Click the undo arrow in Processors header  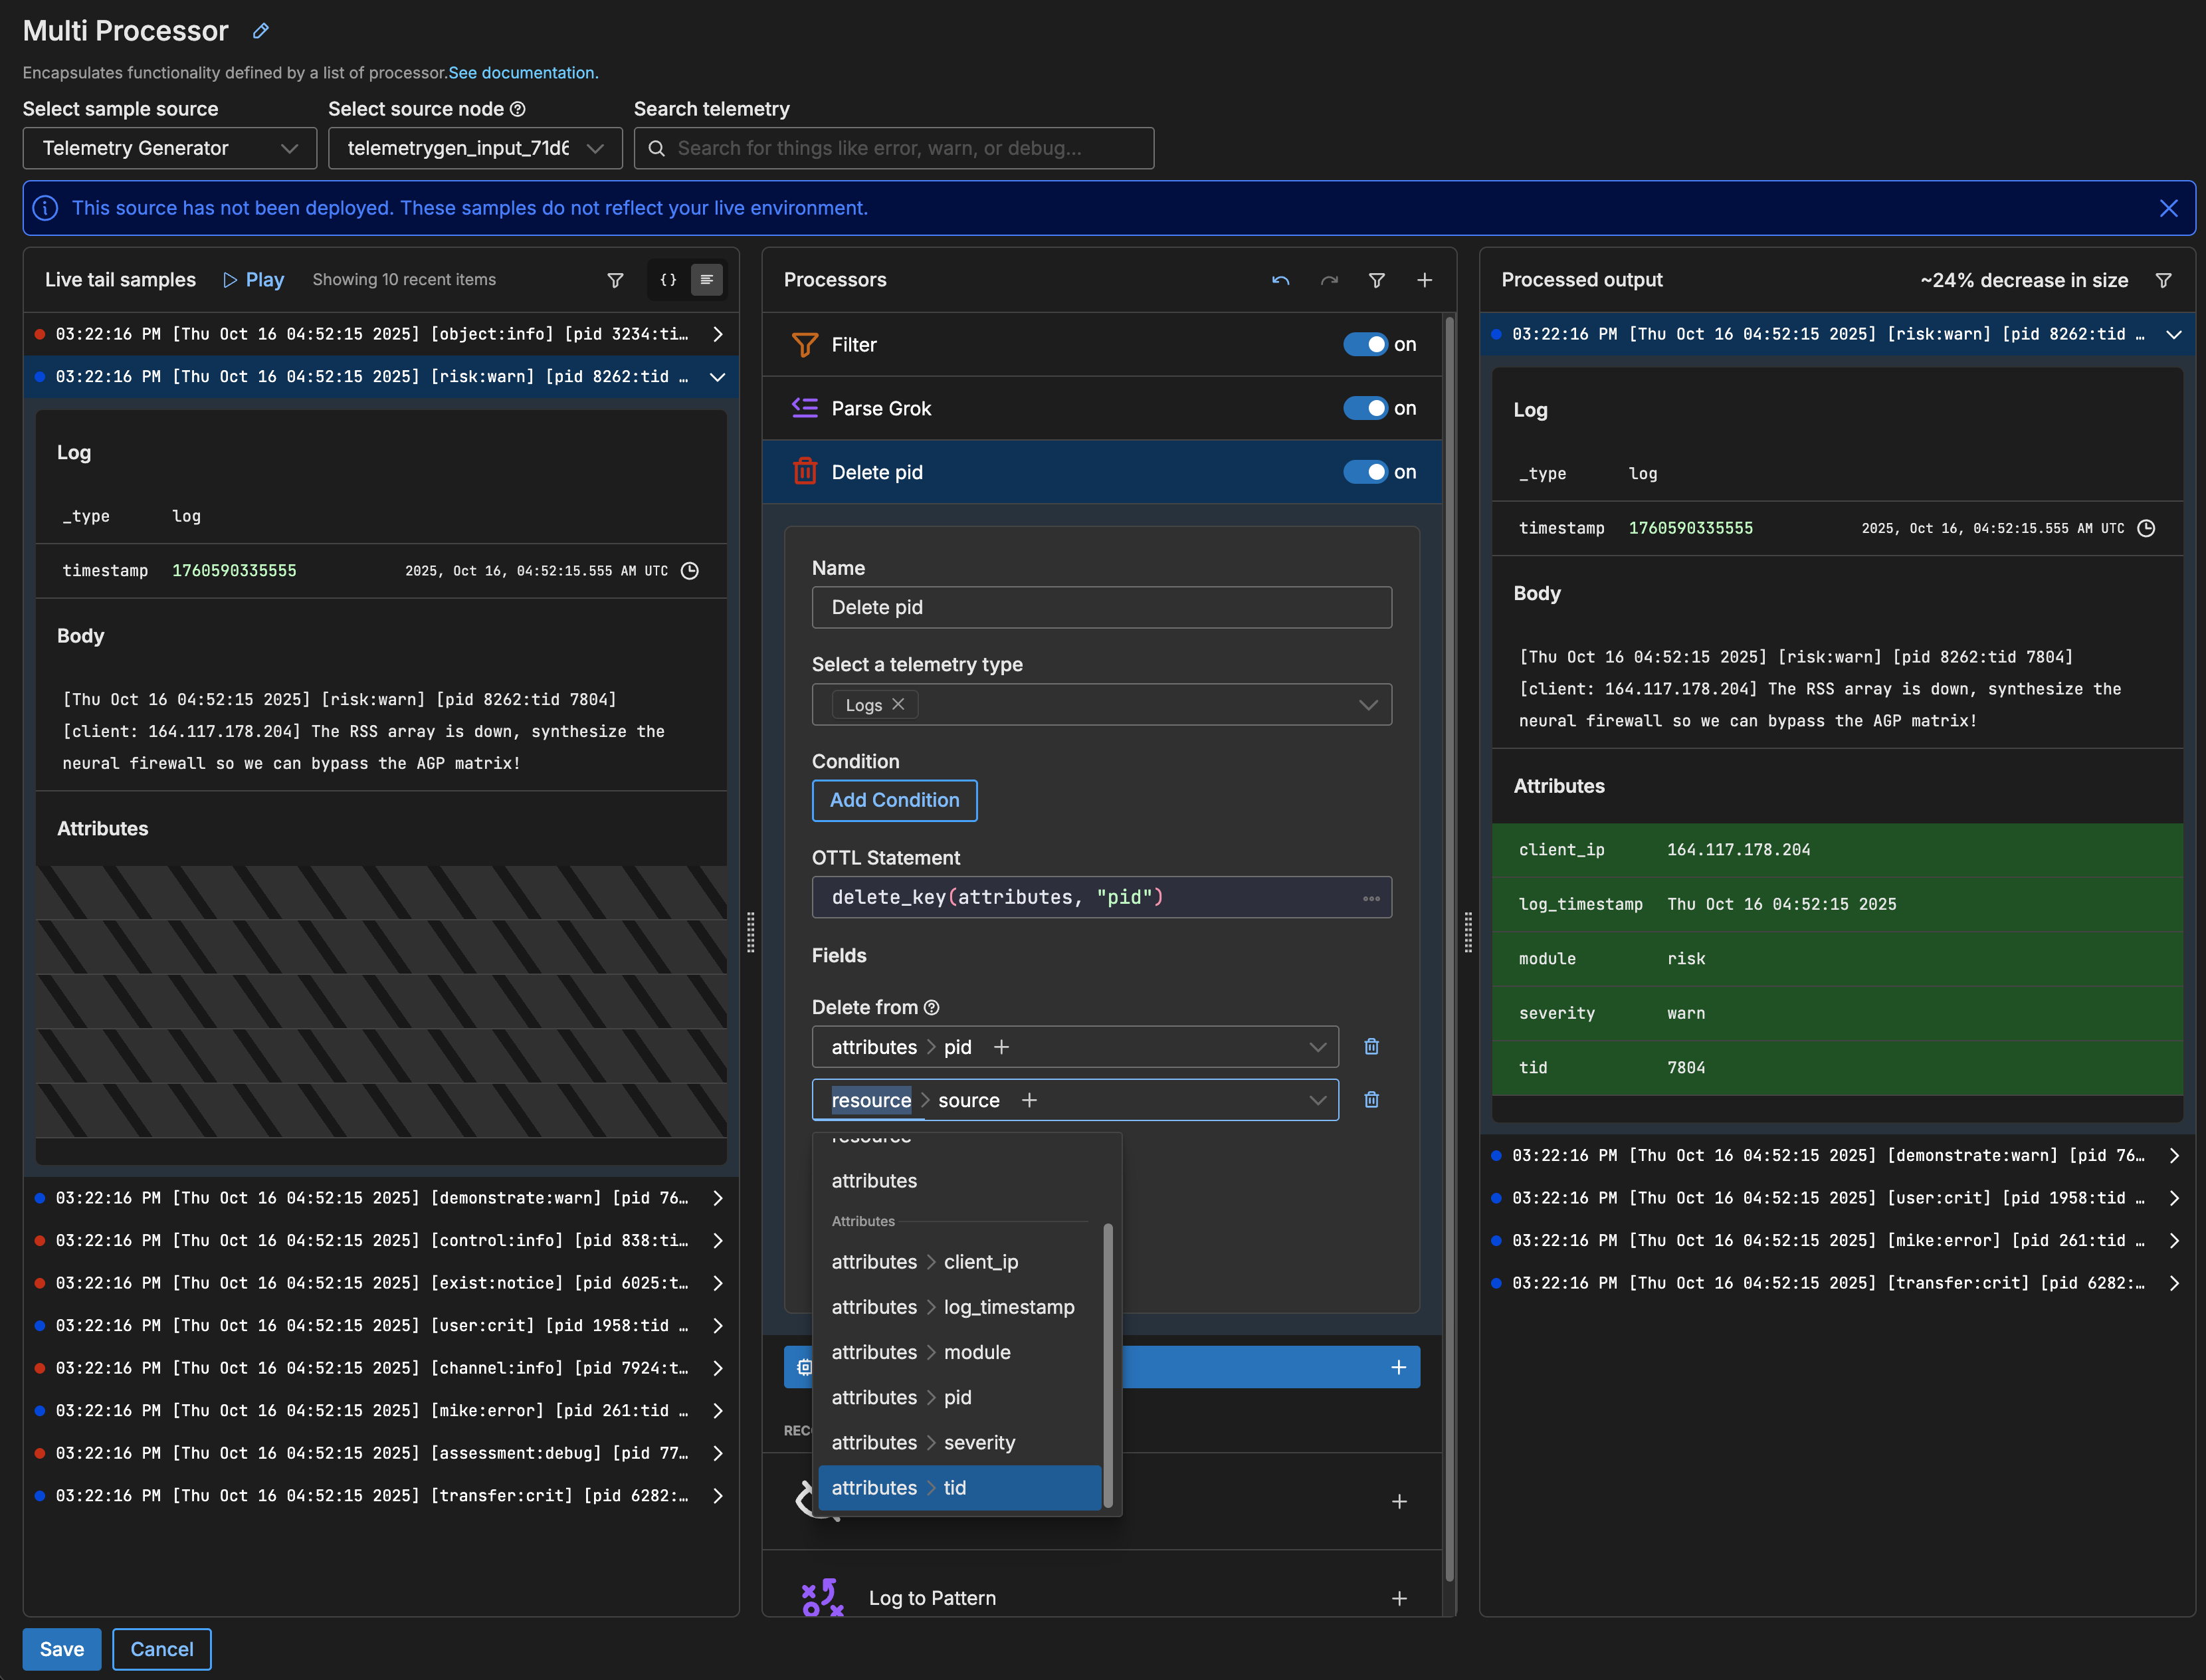[1280, 280]
